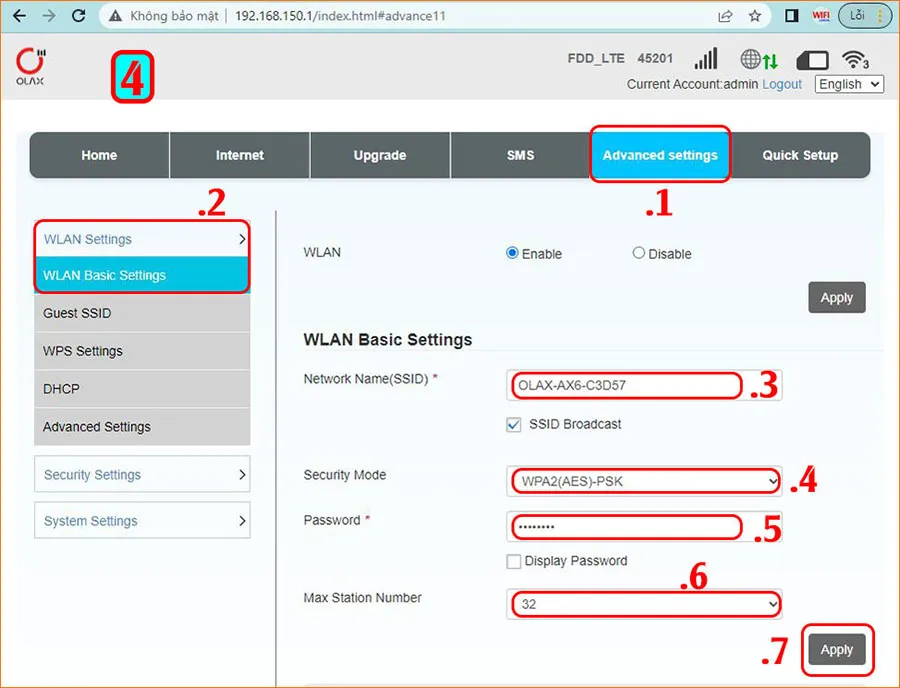Select the WLAN Enable radio button
900x688 pixels.
(x=513, y=254)
